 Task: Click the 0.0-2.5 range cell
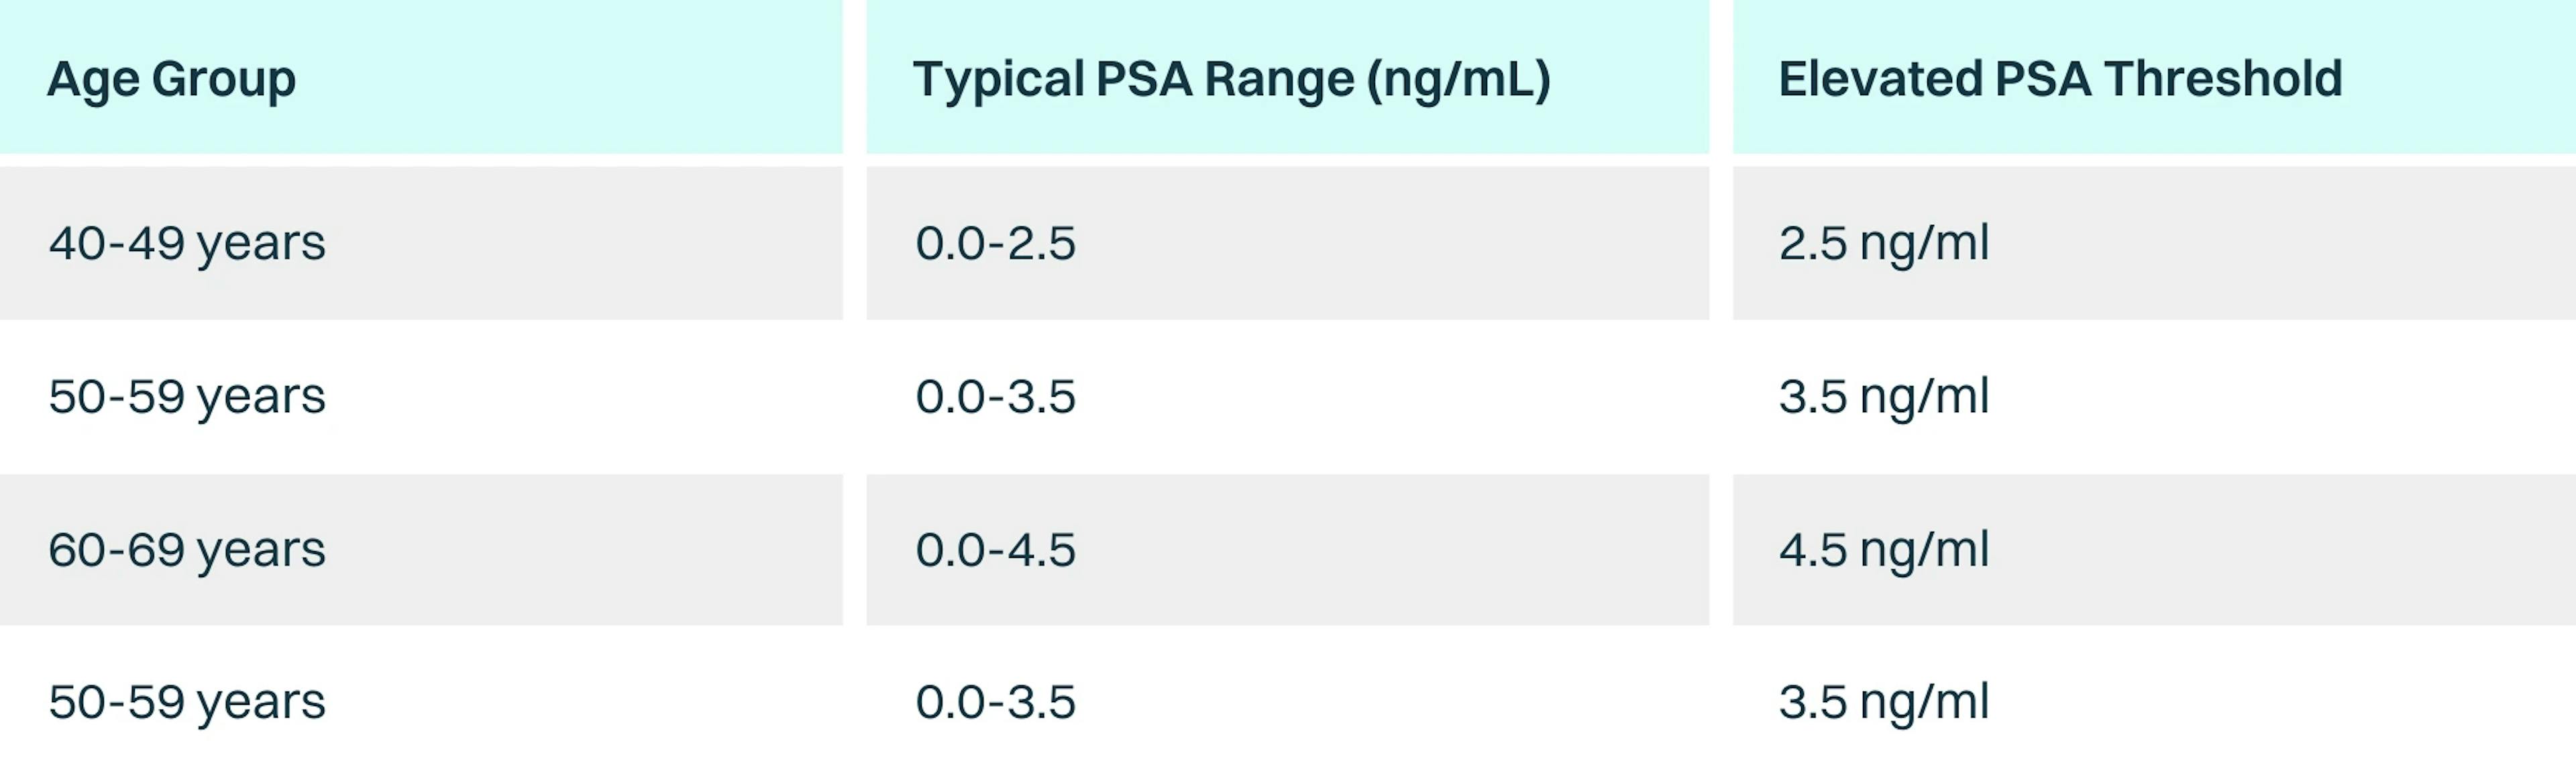995,243
